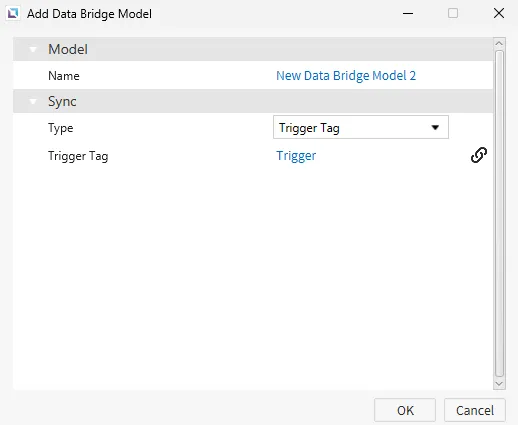Minimize the Add Data Bridge Model window
The width and height of the screenshot is (518, 425).
point(408,13)
